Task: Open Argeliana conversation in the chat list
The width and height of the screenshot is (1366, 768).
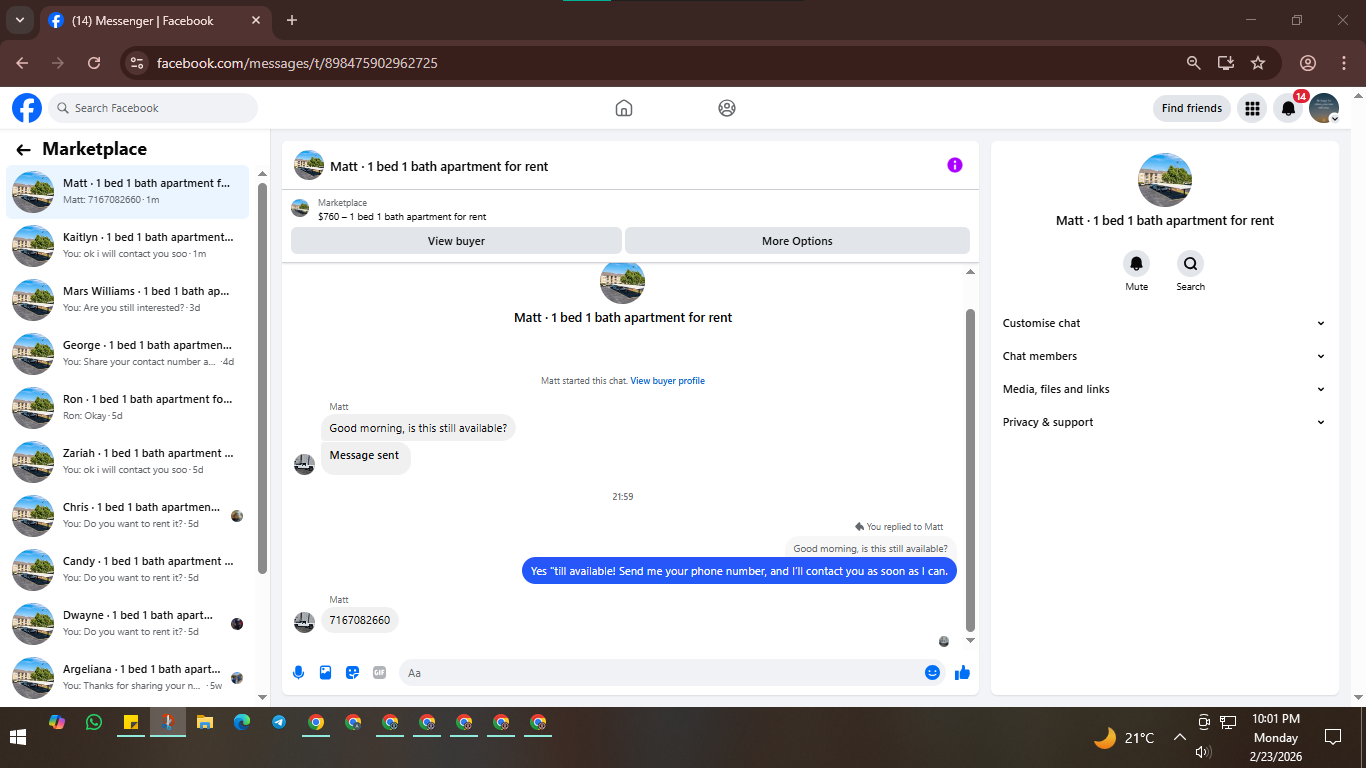Action: click(128, 677)
